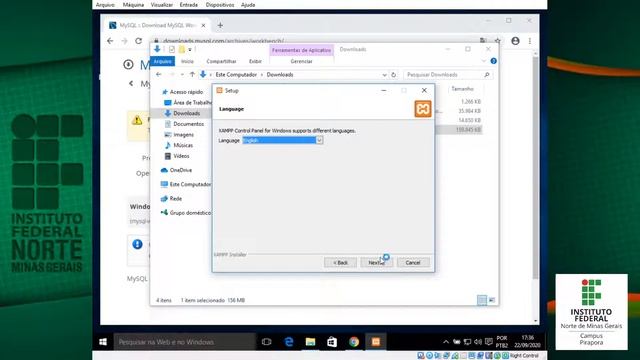Reload the Chrome page

pos(138,41)
